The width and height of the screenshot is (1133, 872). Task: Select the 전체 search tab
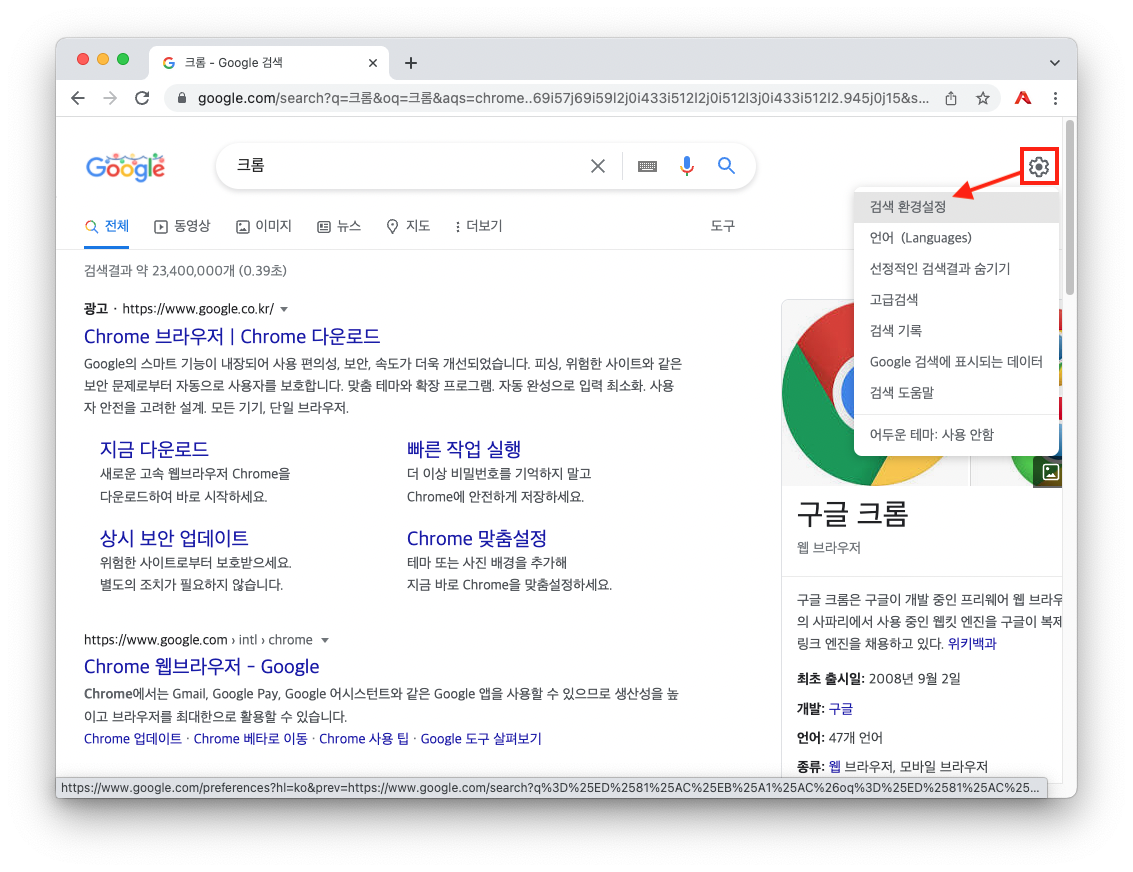point(107,226)
